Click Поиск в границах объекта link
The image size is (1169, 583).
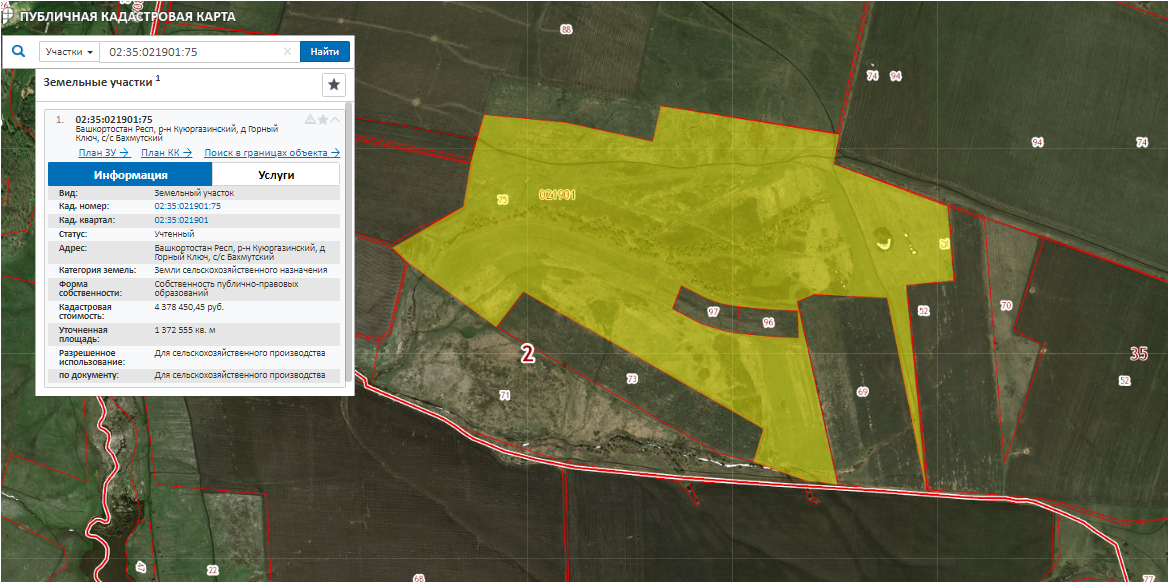272,153
